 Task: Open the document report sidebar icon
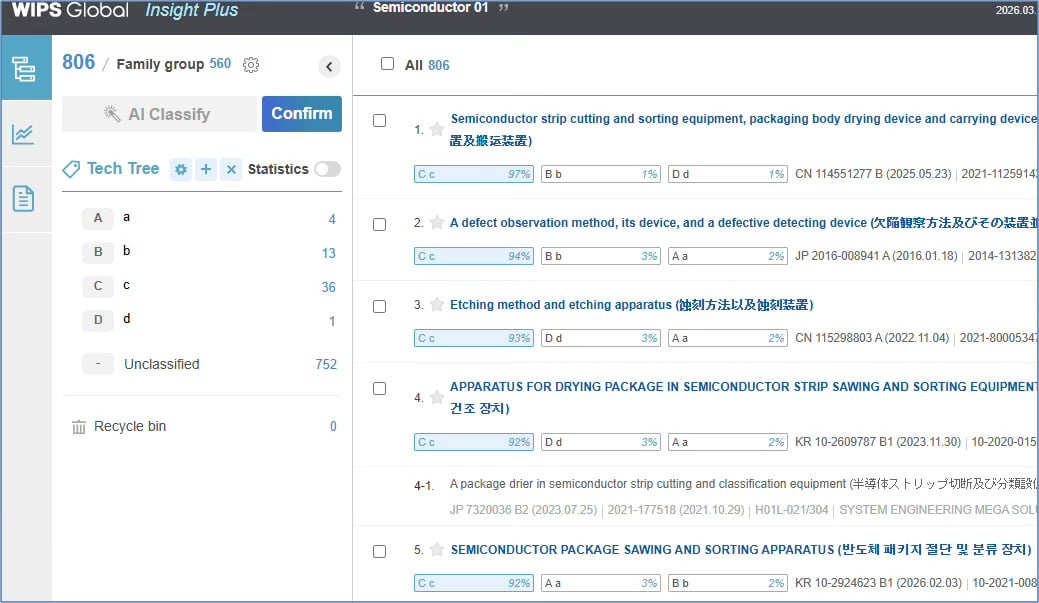[23, 199]
